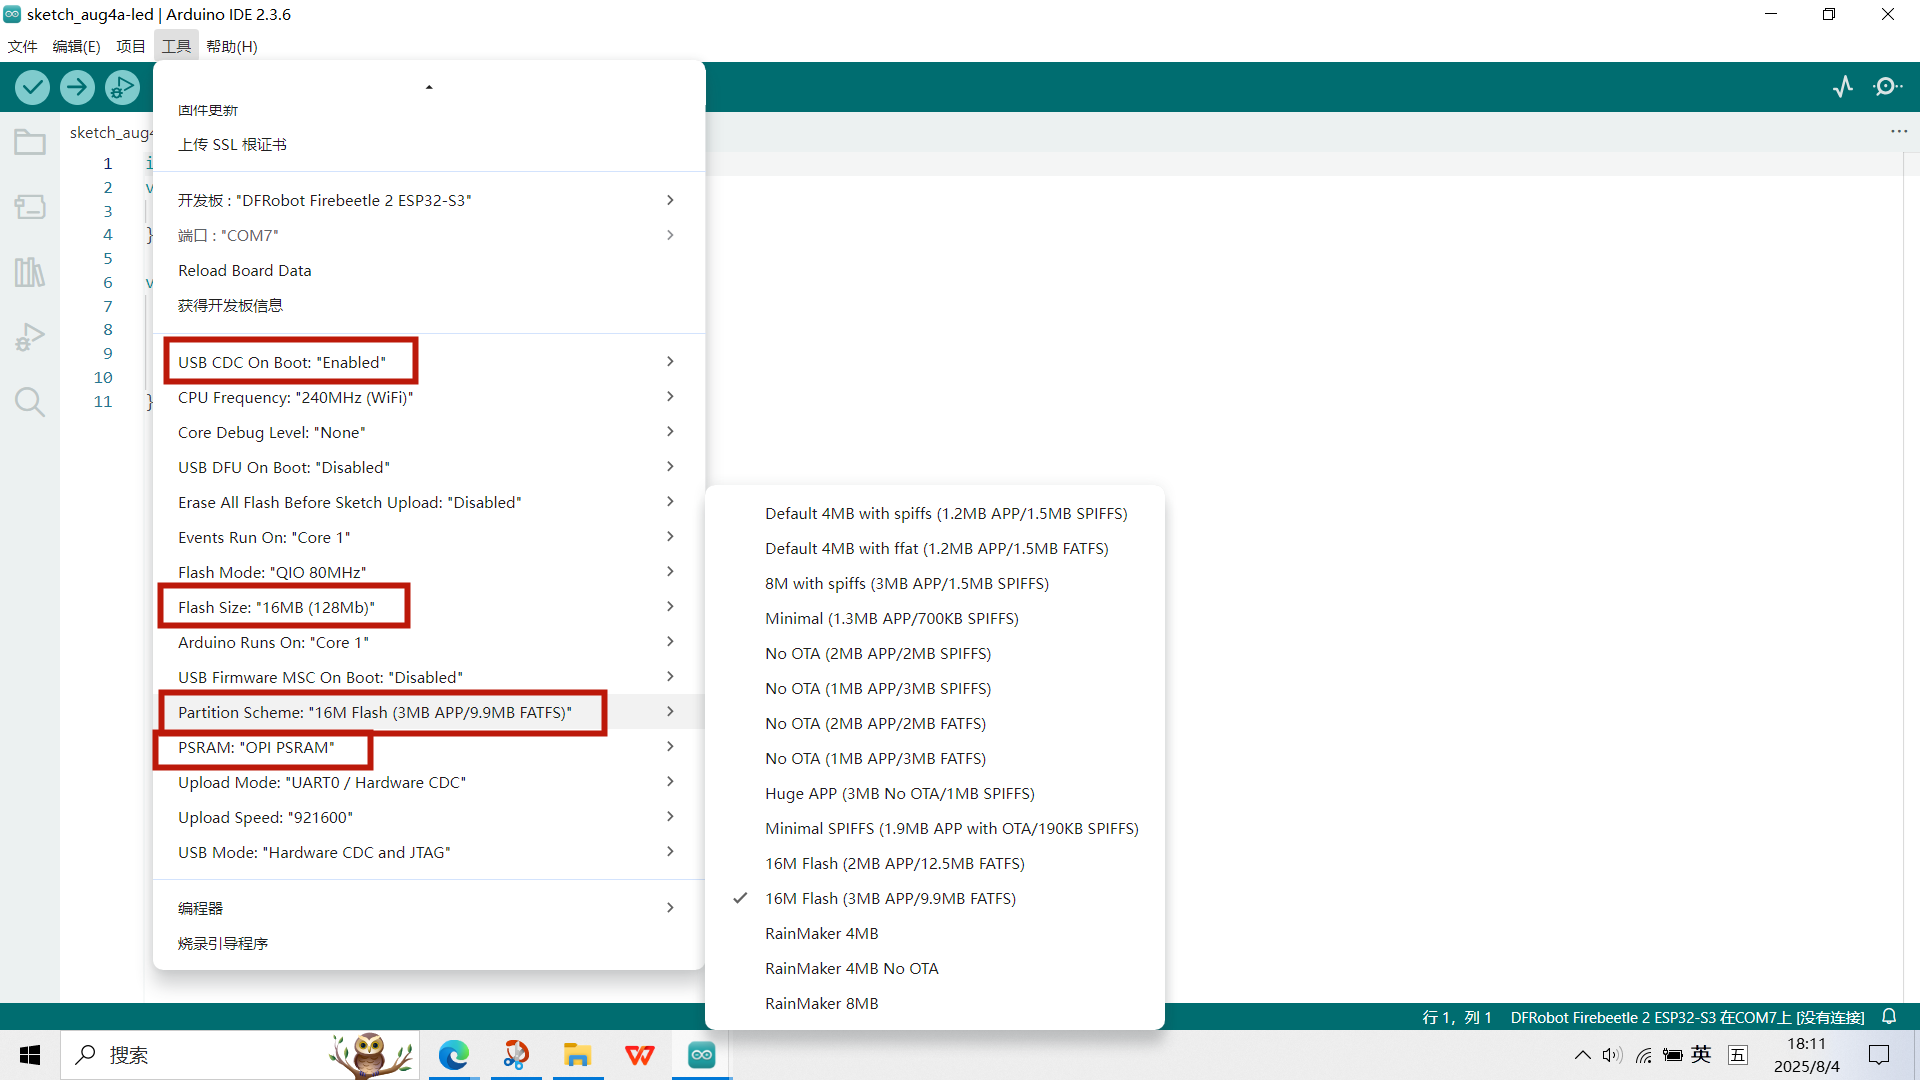This screenshot has height=1080, width=1920.
Task: Expand the 开发板 board submenu
Action: [428, 200]
